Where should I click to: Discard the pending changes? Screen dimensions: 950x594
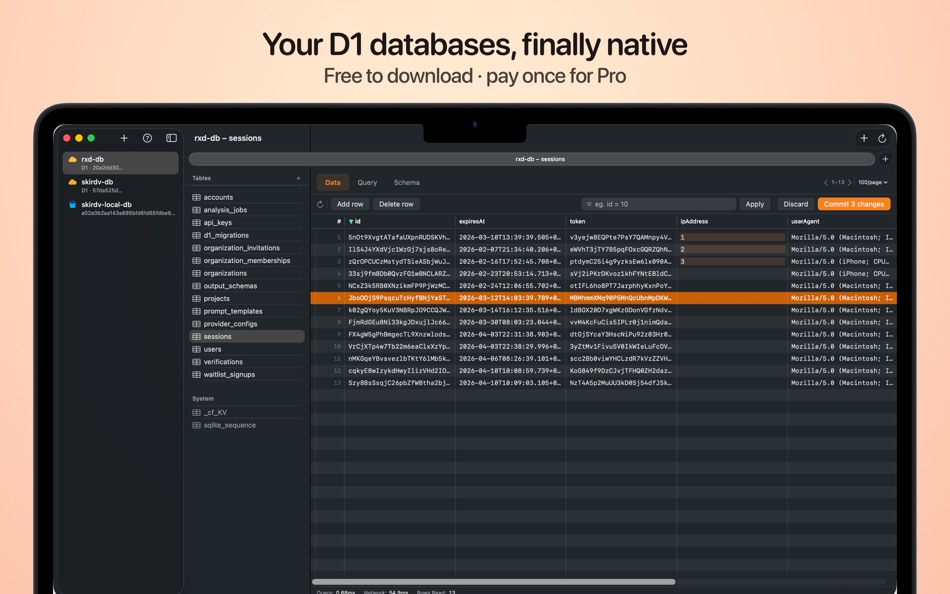796,203
